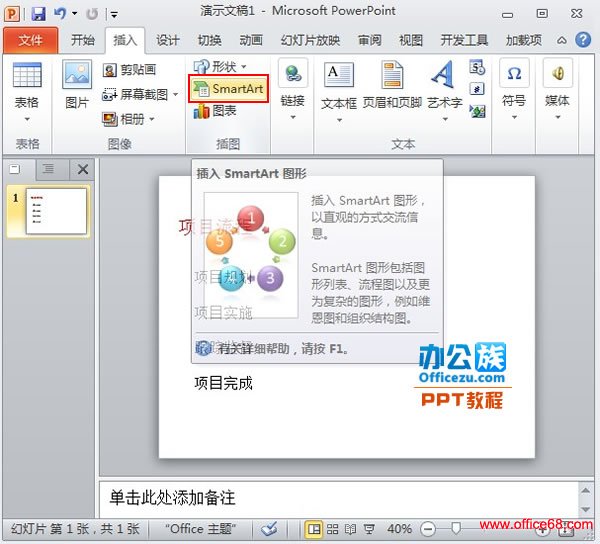Expand the 艺术字 dropdown arrow
Screen dimensions: 600x544
coord(445,119)
